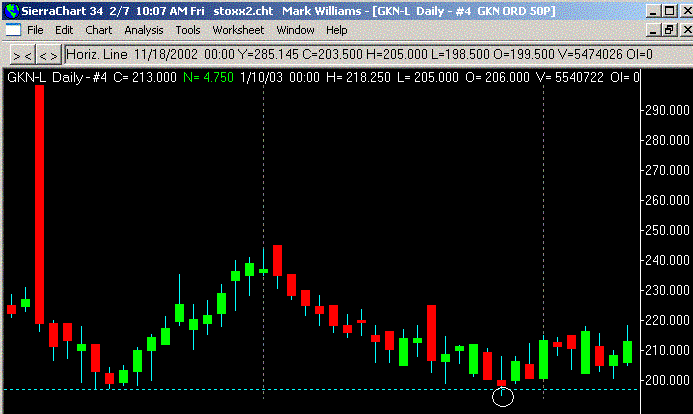Click the tallest red candlestick at chart left
The width and height of the screenshot is (693, 414).
coord(39,200)
